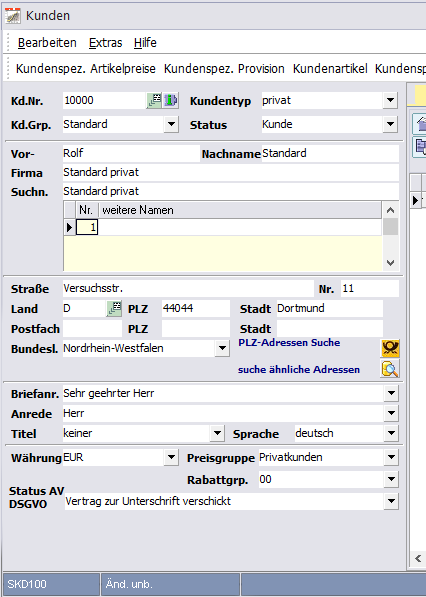Click the house icon on right panel
The image size is (426, 597).
click(420, 124)
